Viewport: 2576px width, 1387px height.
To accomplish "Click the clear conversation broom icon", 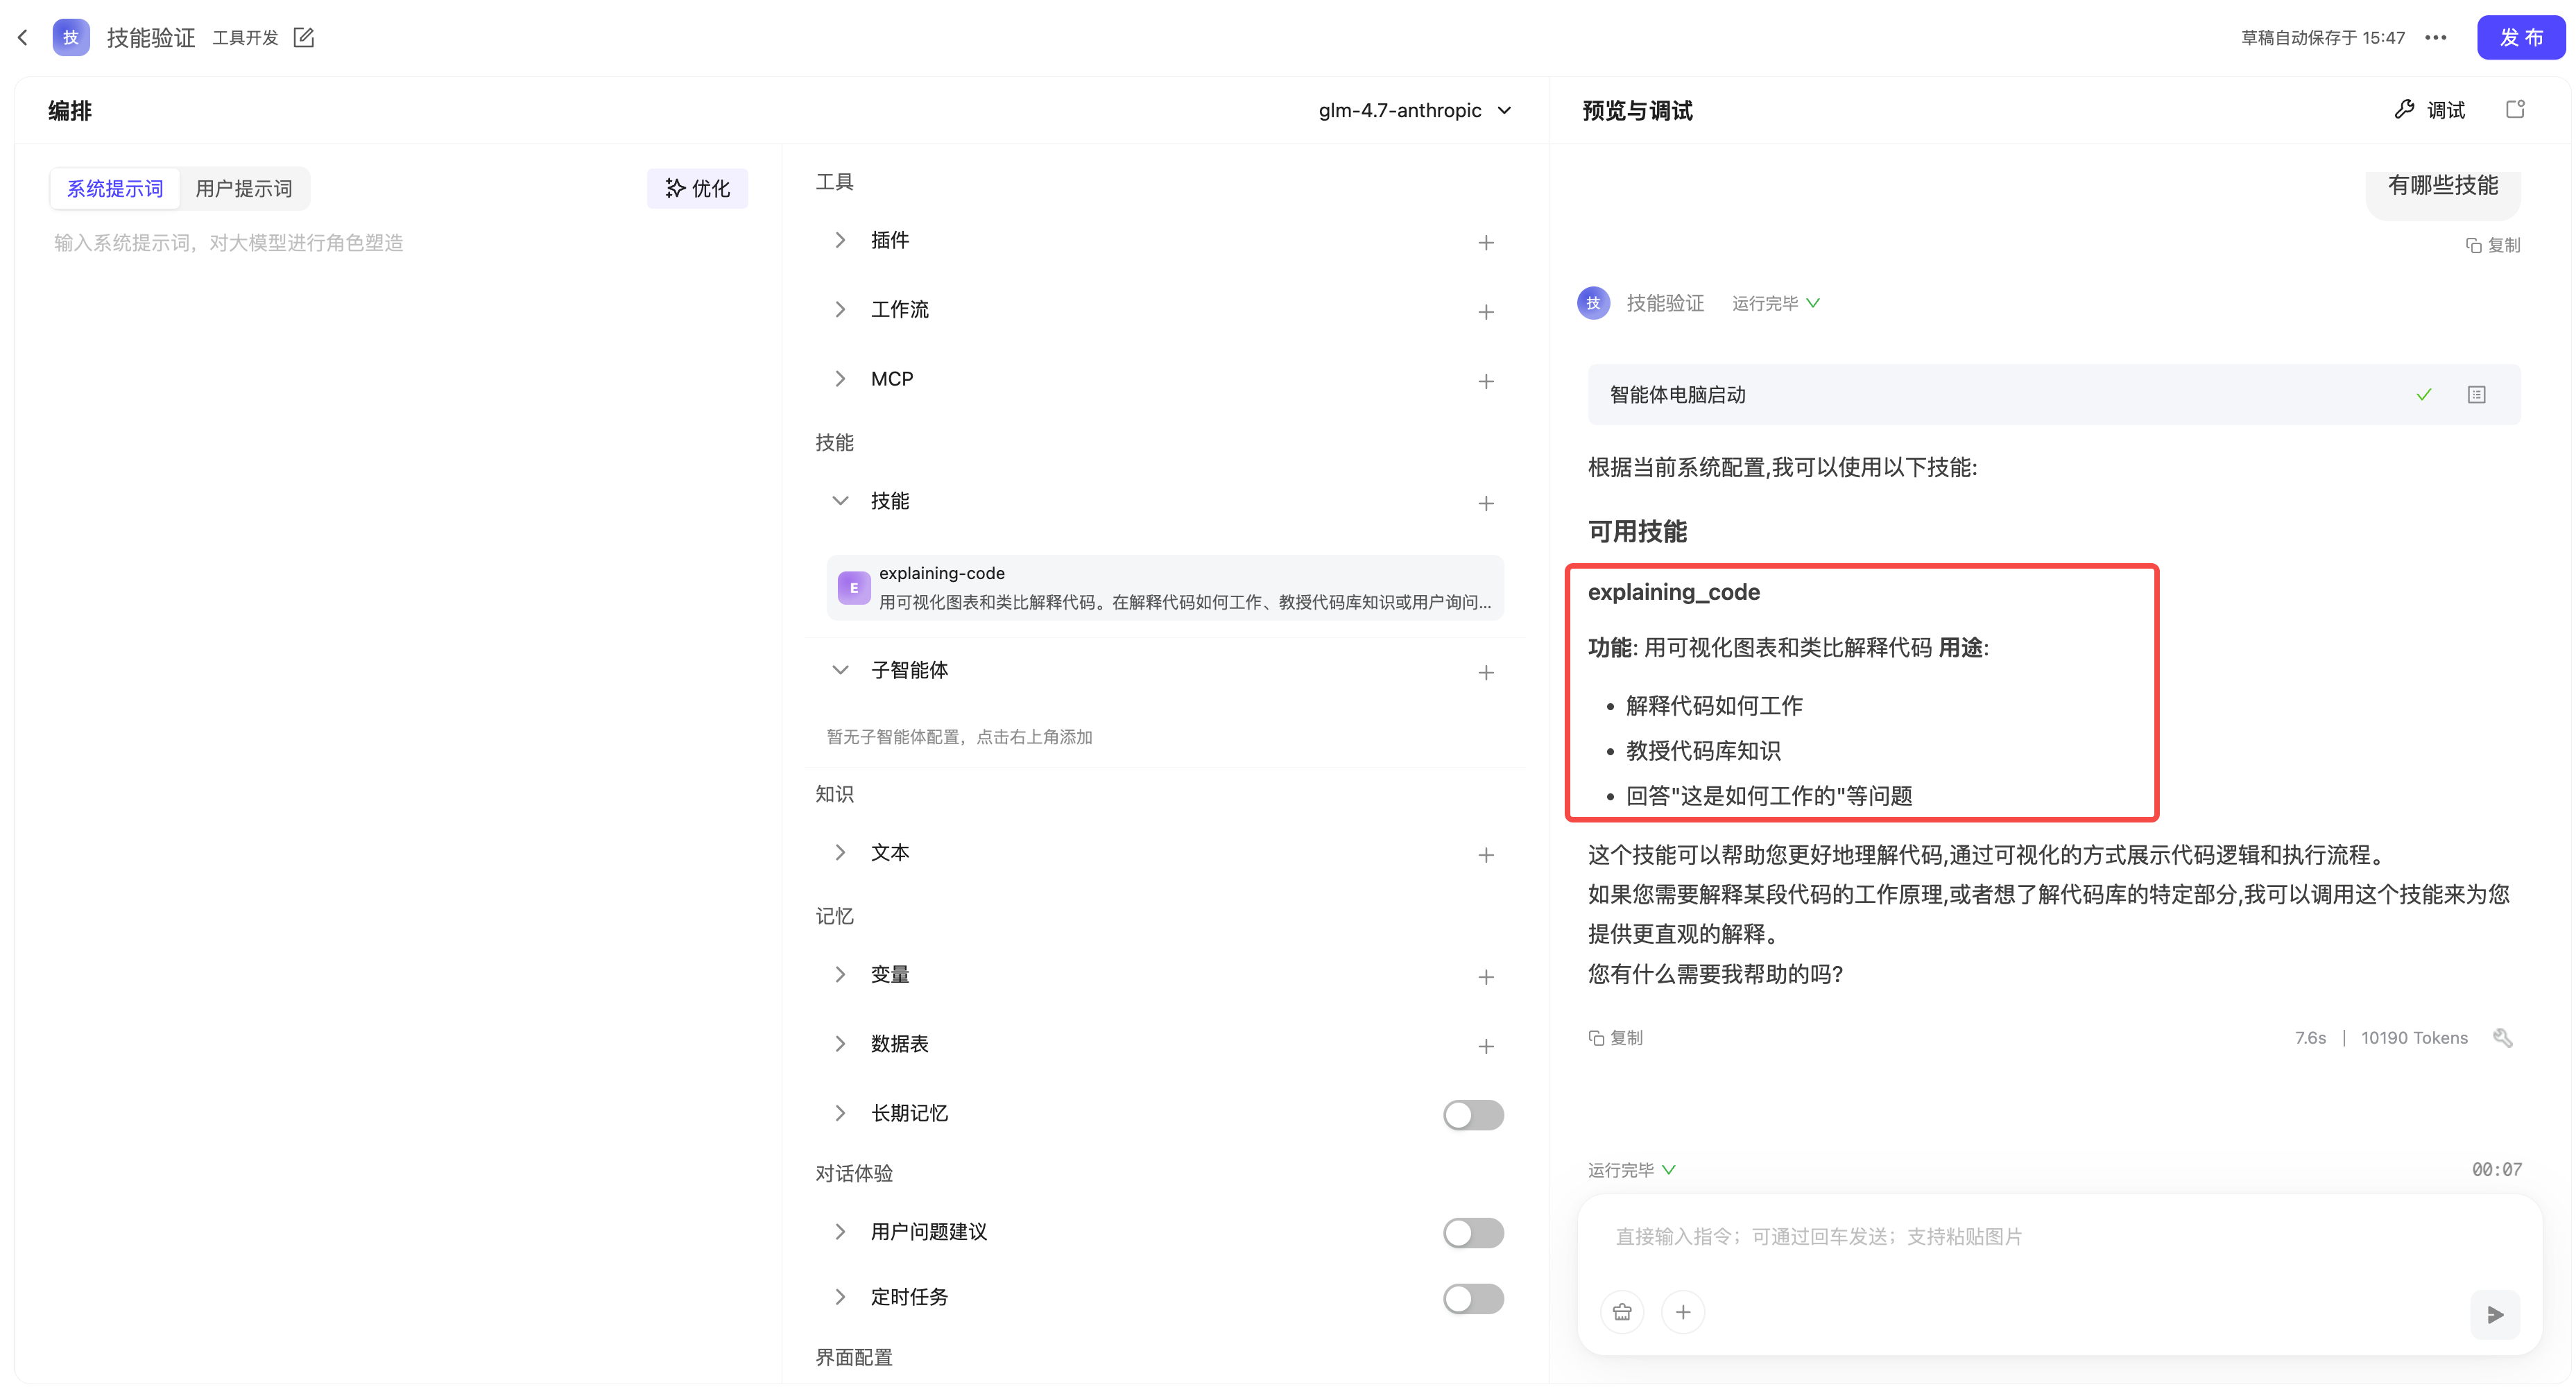I will coord(1622,1312).
